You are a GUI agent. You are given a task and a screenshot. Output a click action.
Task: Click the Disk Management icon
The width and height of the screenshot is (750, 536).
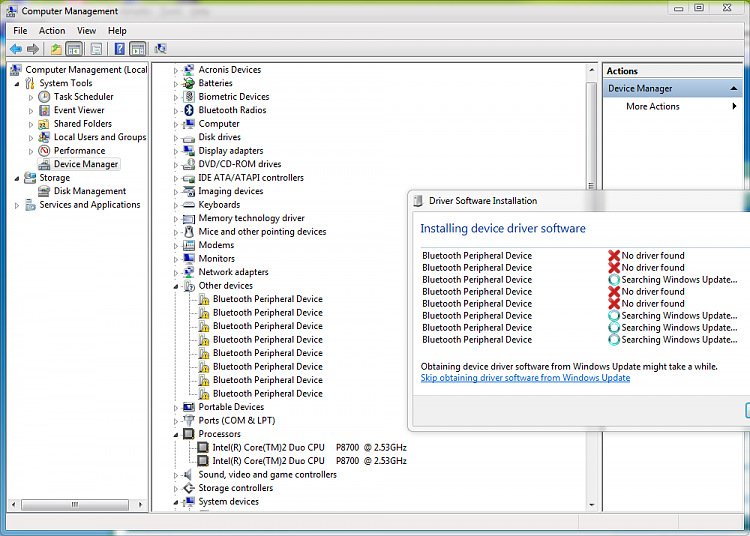pos(44,191)
